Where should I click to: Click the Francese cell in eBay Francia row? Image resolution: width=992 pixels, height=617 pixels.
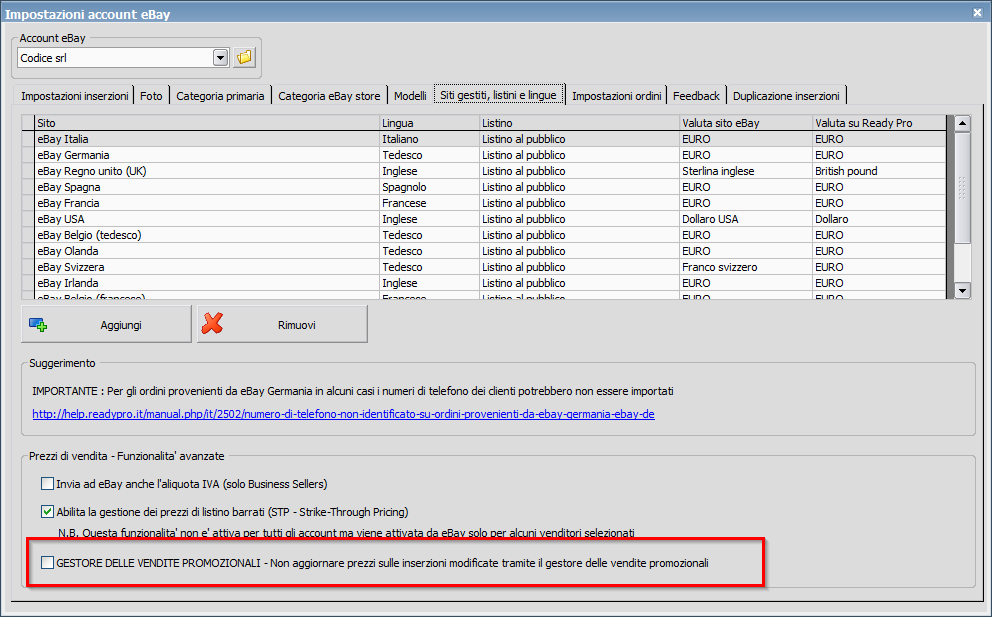tap(430, 203)
